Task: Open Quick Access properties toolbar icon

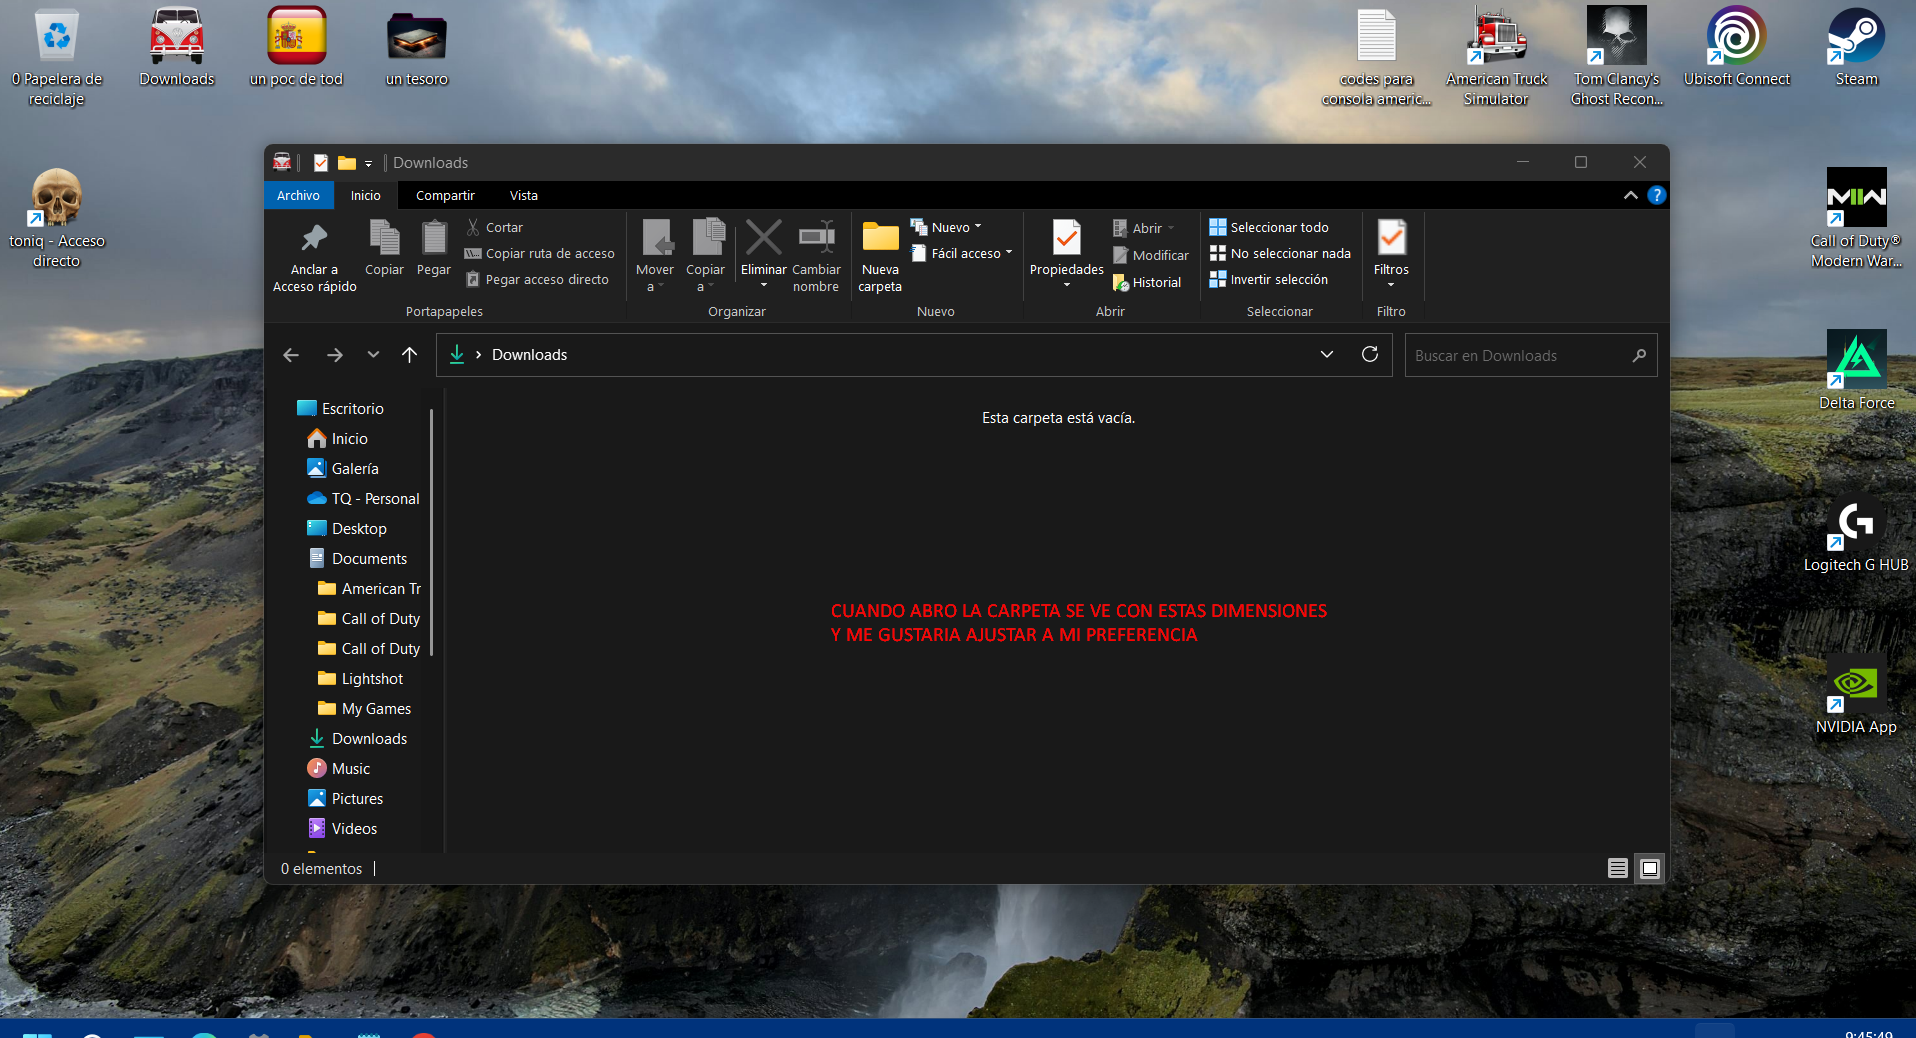Action: (320, 163)
